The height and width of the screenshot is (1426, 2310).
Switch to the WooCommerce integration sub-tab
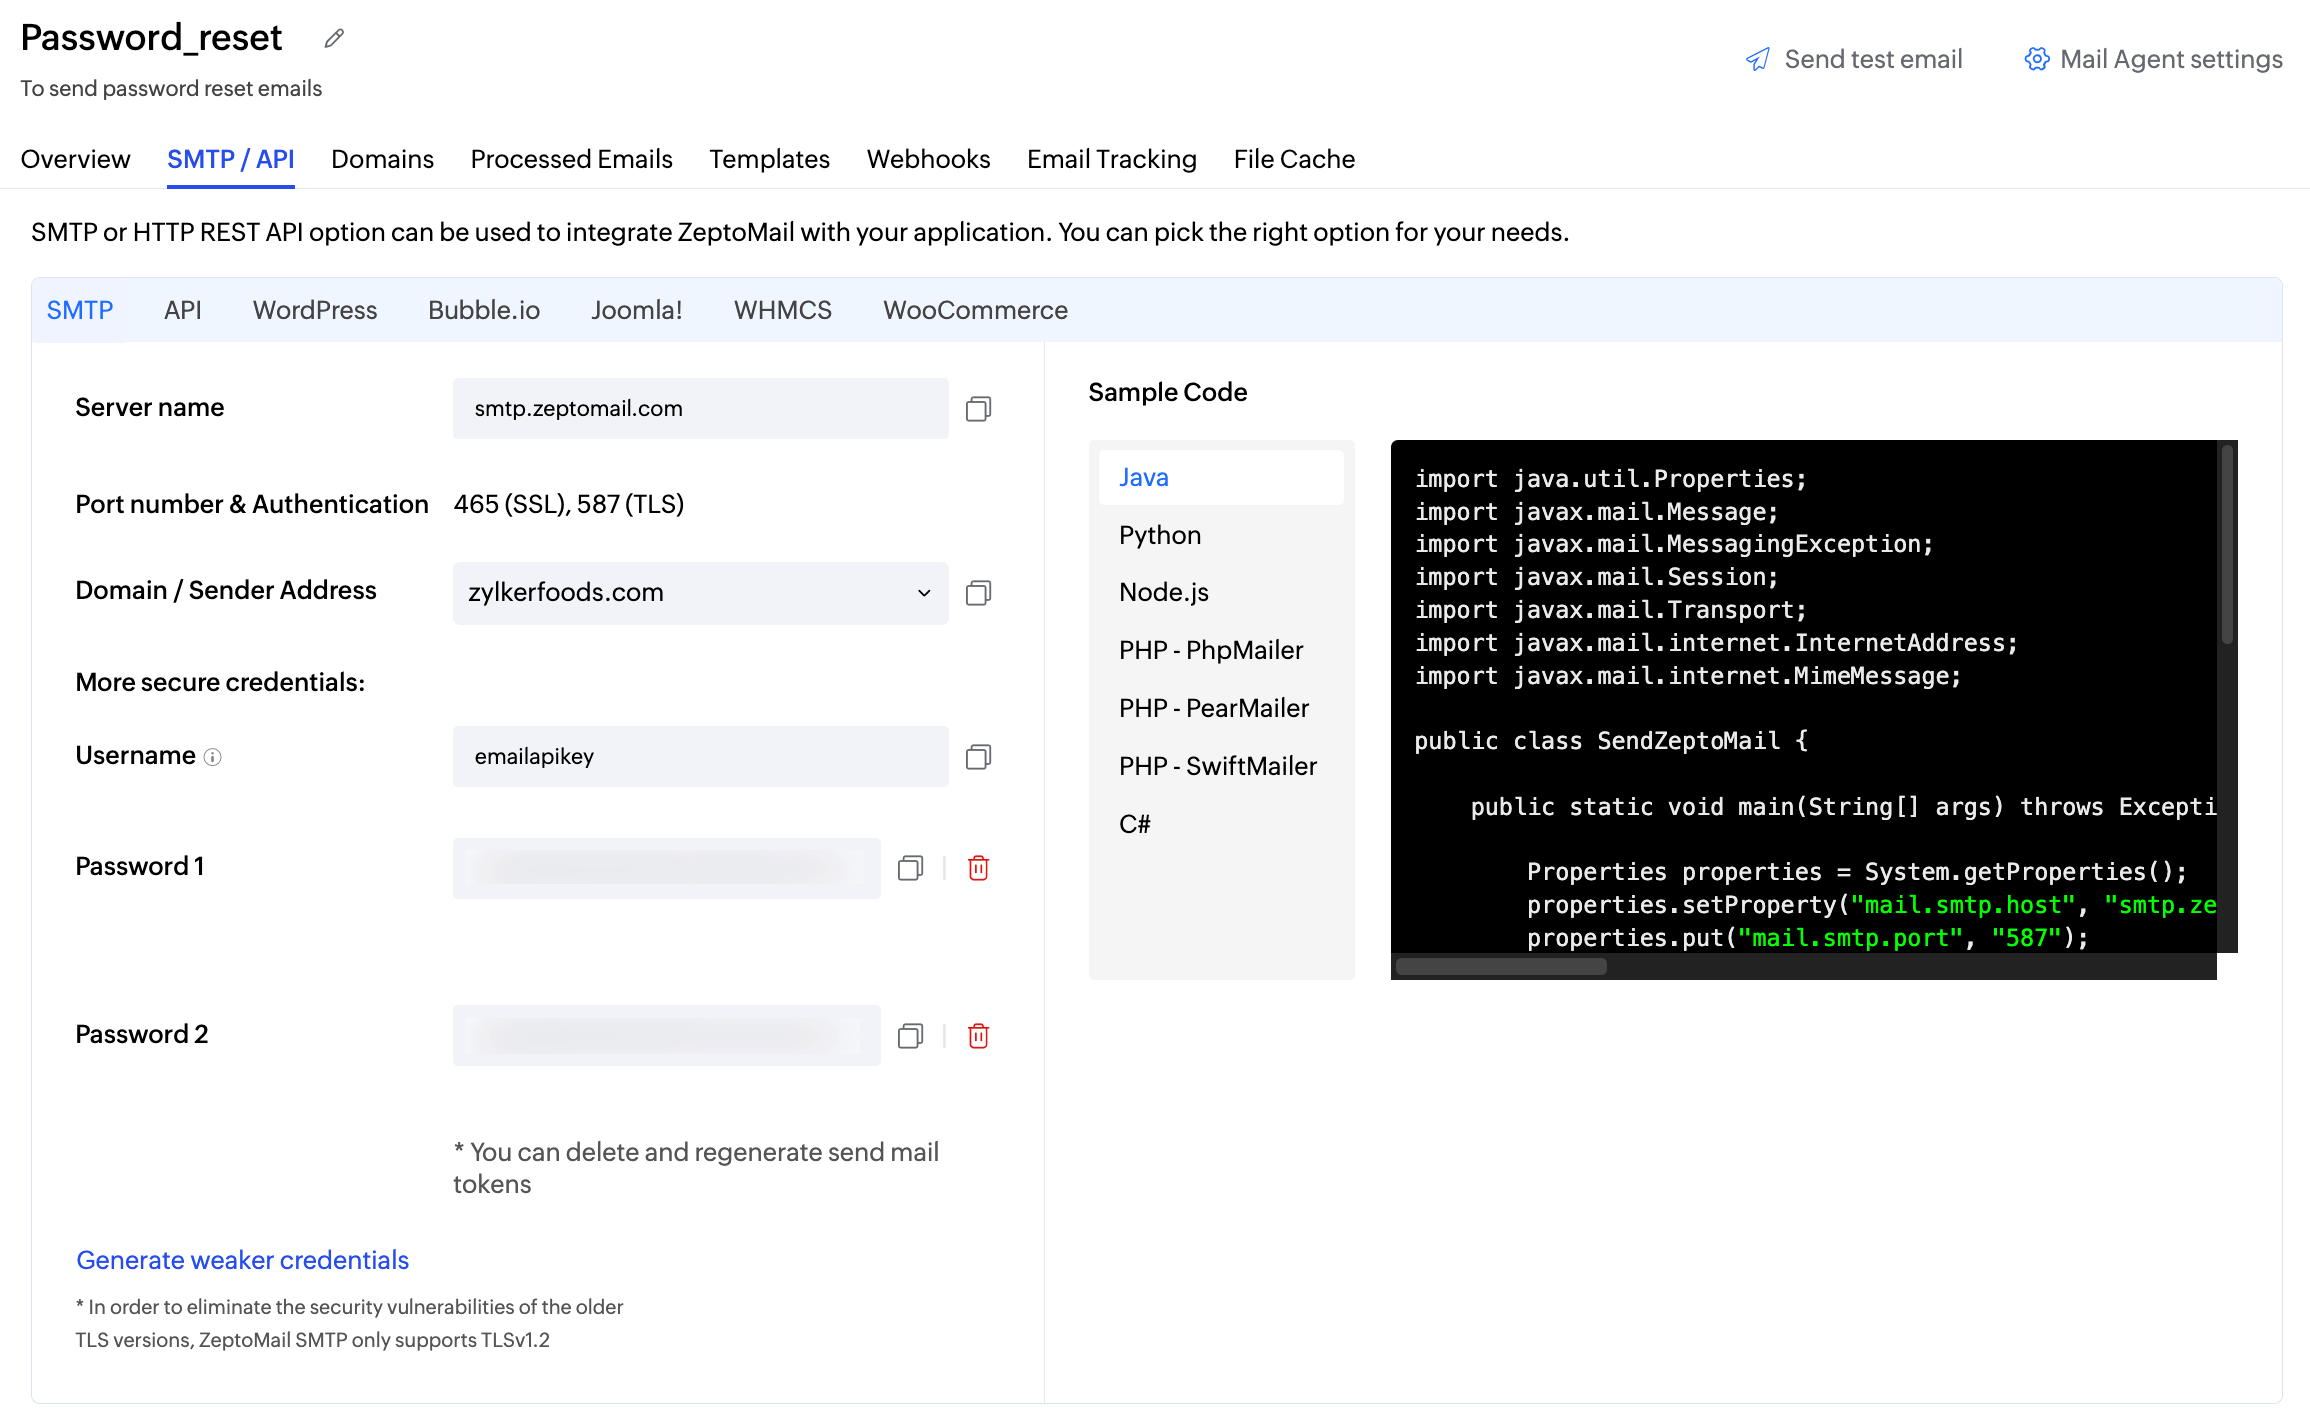975,310
